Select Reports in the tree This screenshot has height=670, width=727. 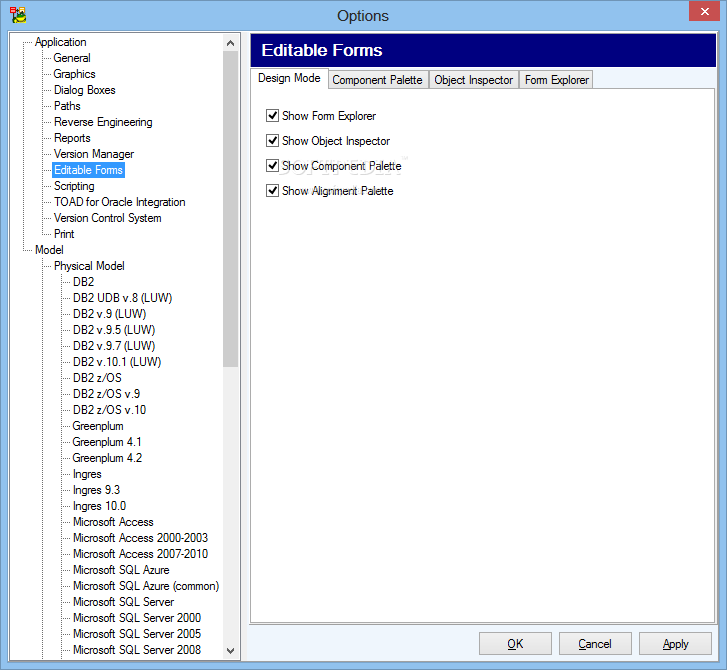pos(72,138)
